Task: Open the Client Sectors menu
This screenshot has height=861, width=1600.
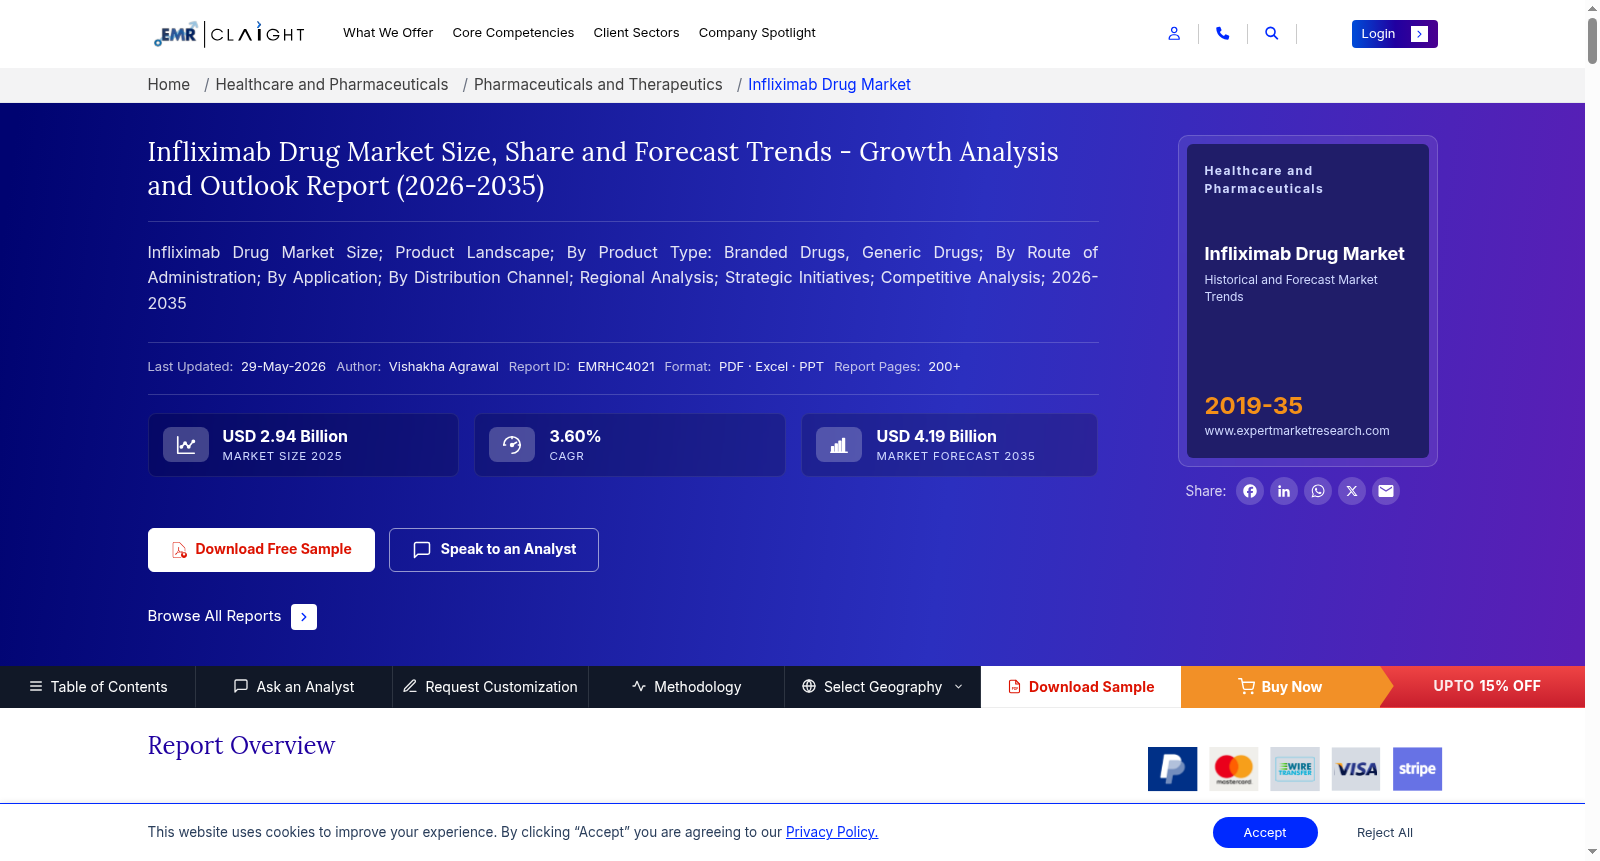Action: point(636,33)
